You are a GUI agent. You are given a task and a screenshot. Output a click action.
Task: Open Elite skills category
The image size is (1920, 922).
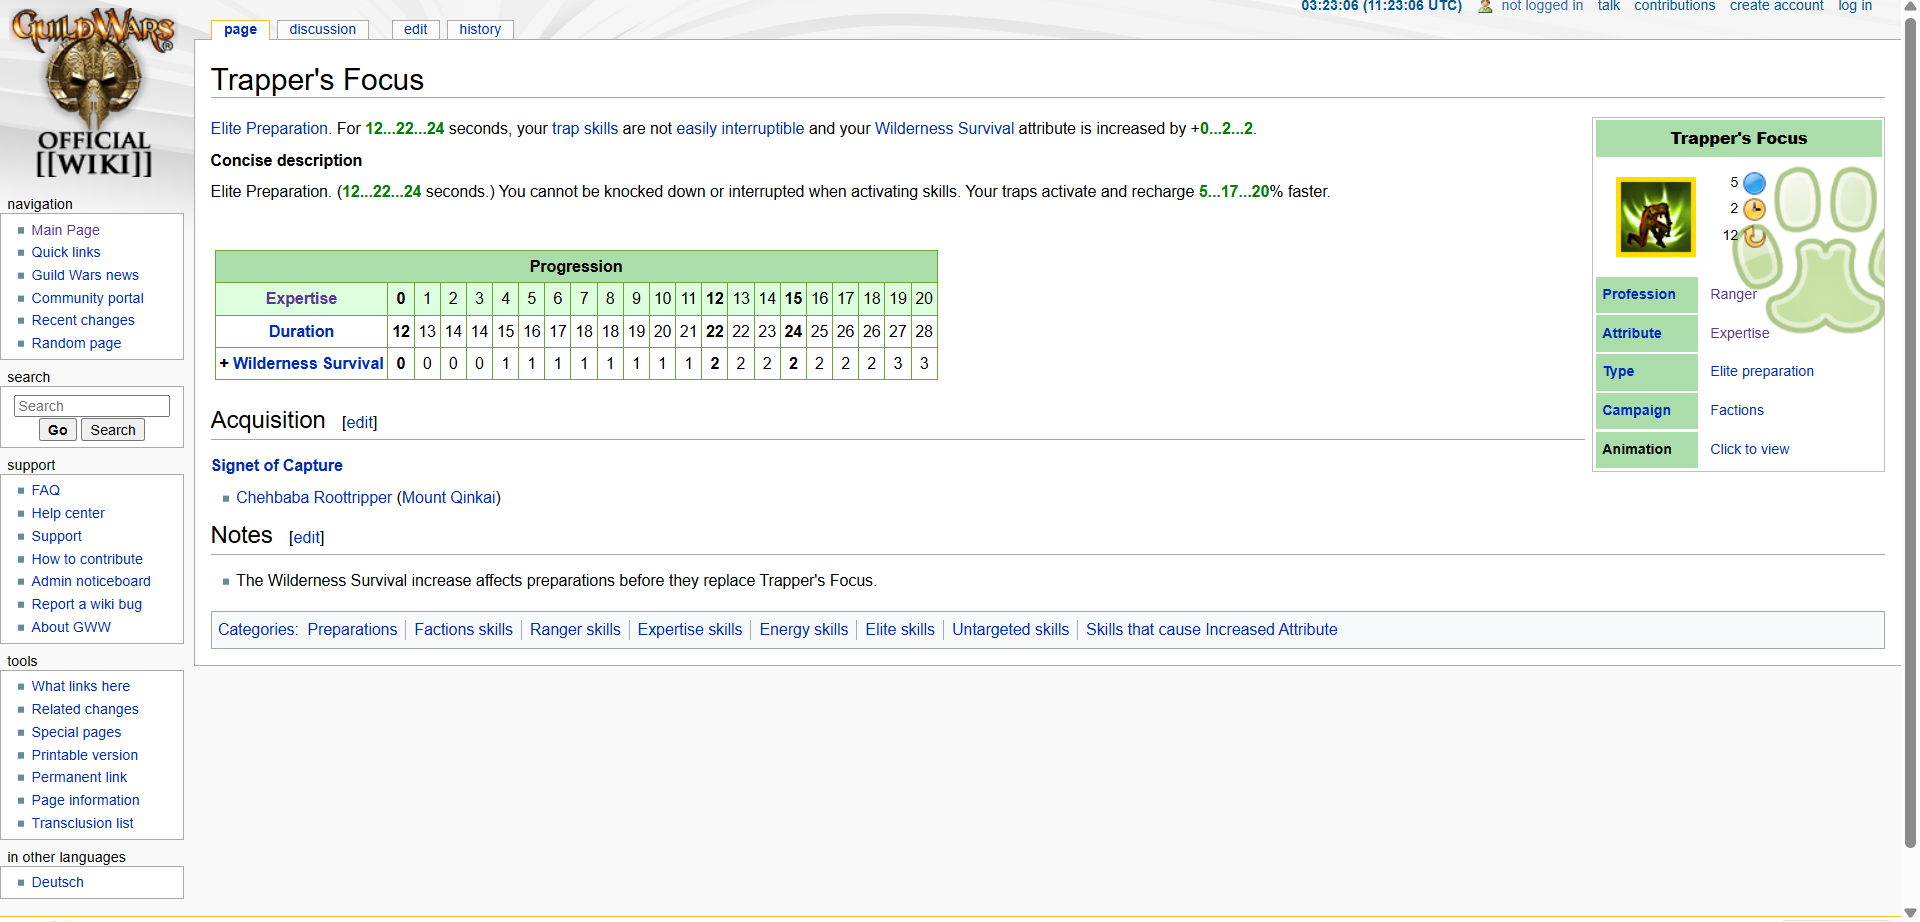click(x=900, y=629)
